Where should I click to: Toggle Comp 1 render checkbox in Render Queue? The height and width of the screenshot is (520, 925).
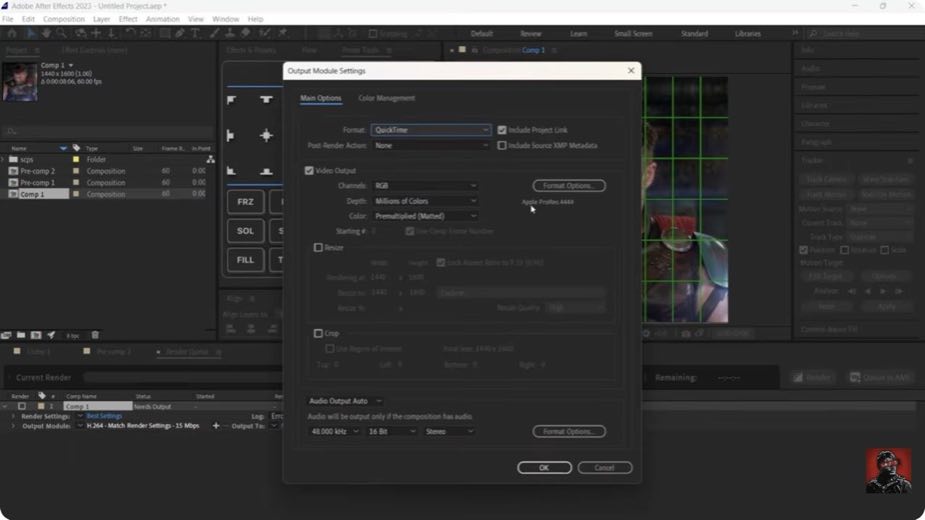22,406
